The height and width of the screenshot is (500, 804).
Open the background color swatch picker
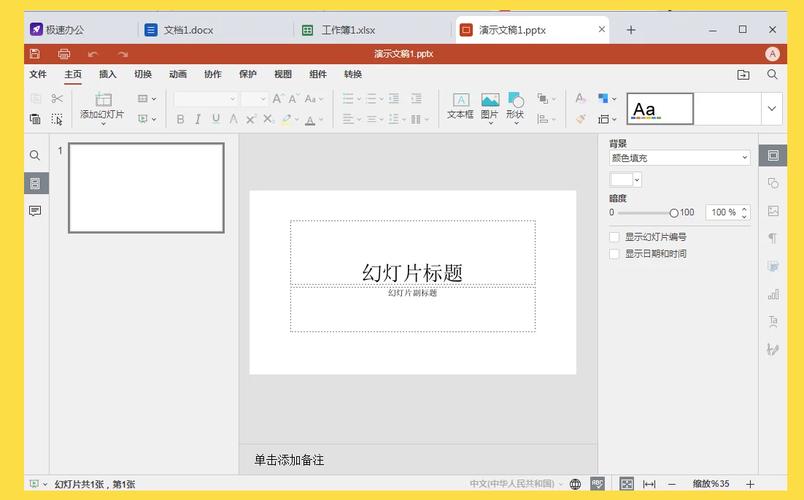[626, 180]
